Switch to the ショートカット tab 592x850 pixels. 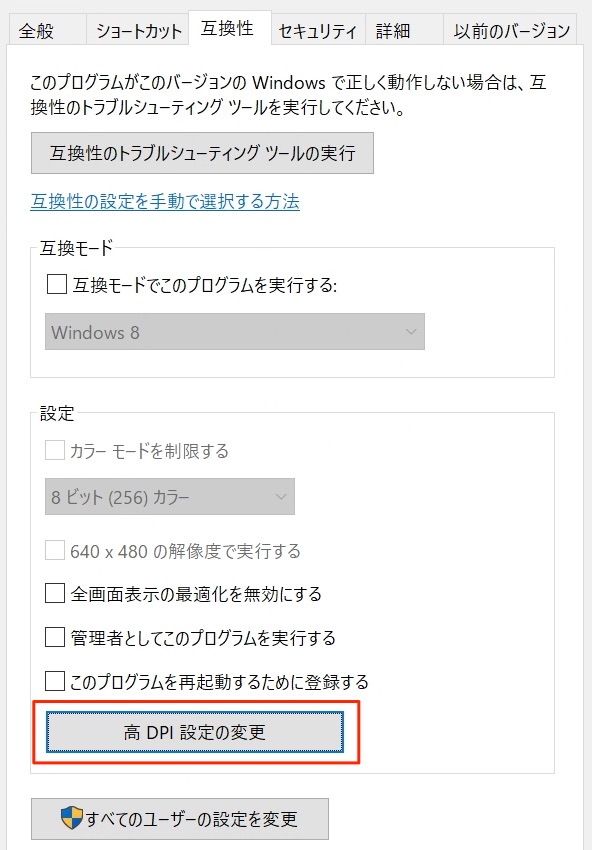(138, 30)
